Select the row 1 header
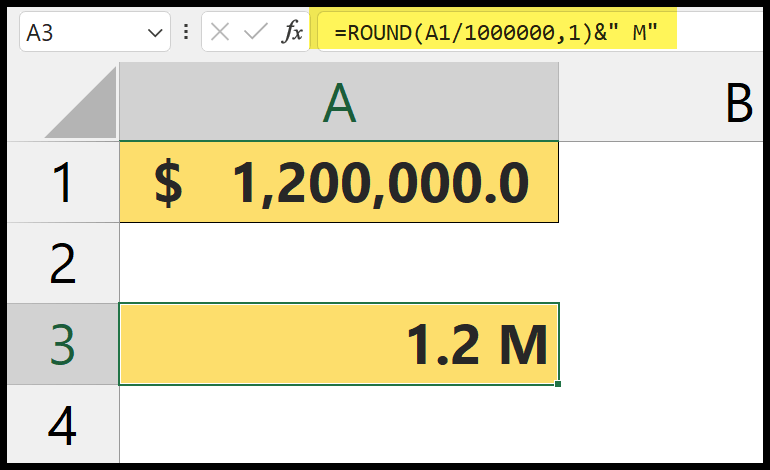The height and width of the screenshot is (470, 770). [x=62, y=182]
